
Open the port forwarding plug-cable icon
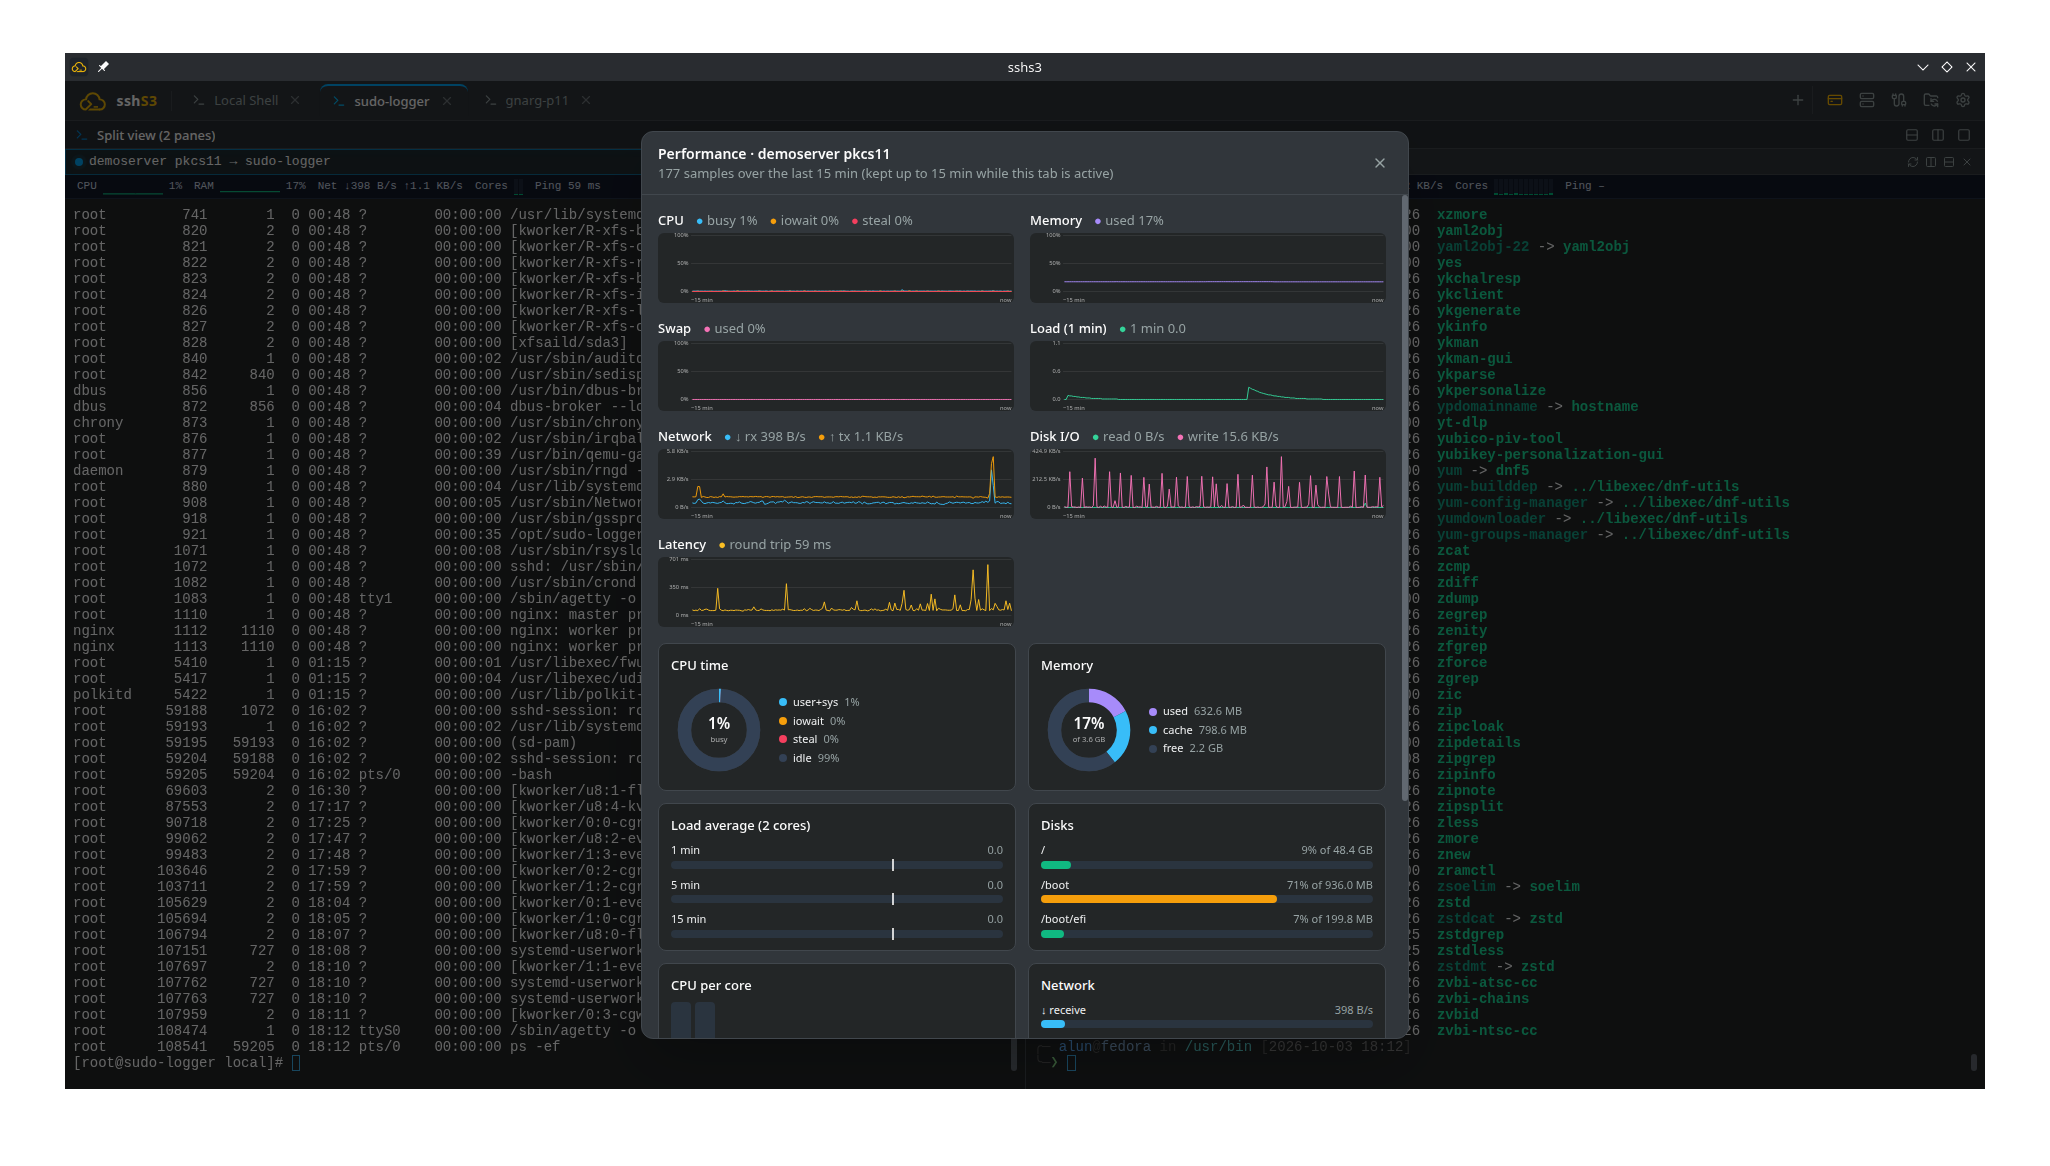(x=1899, y=101)
